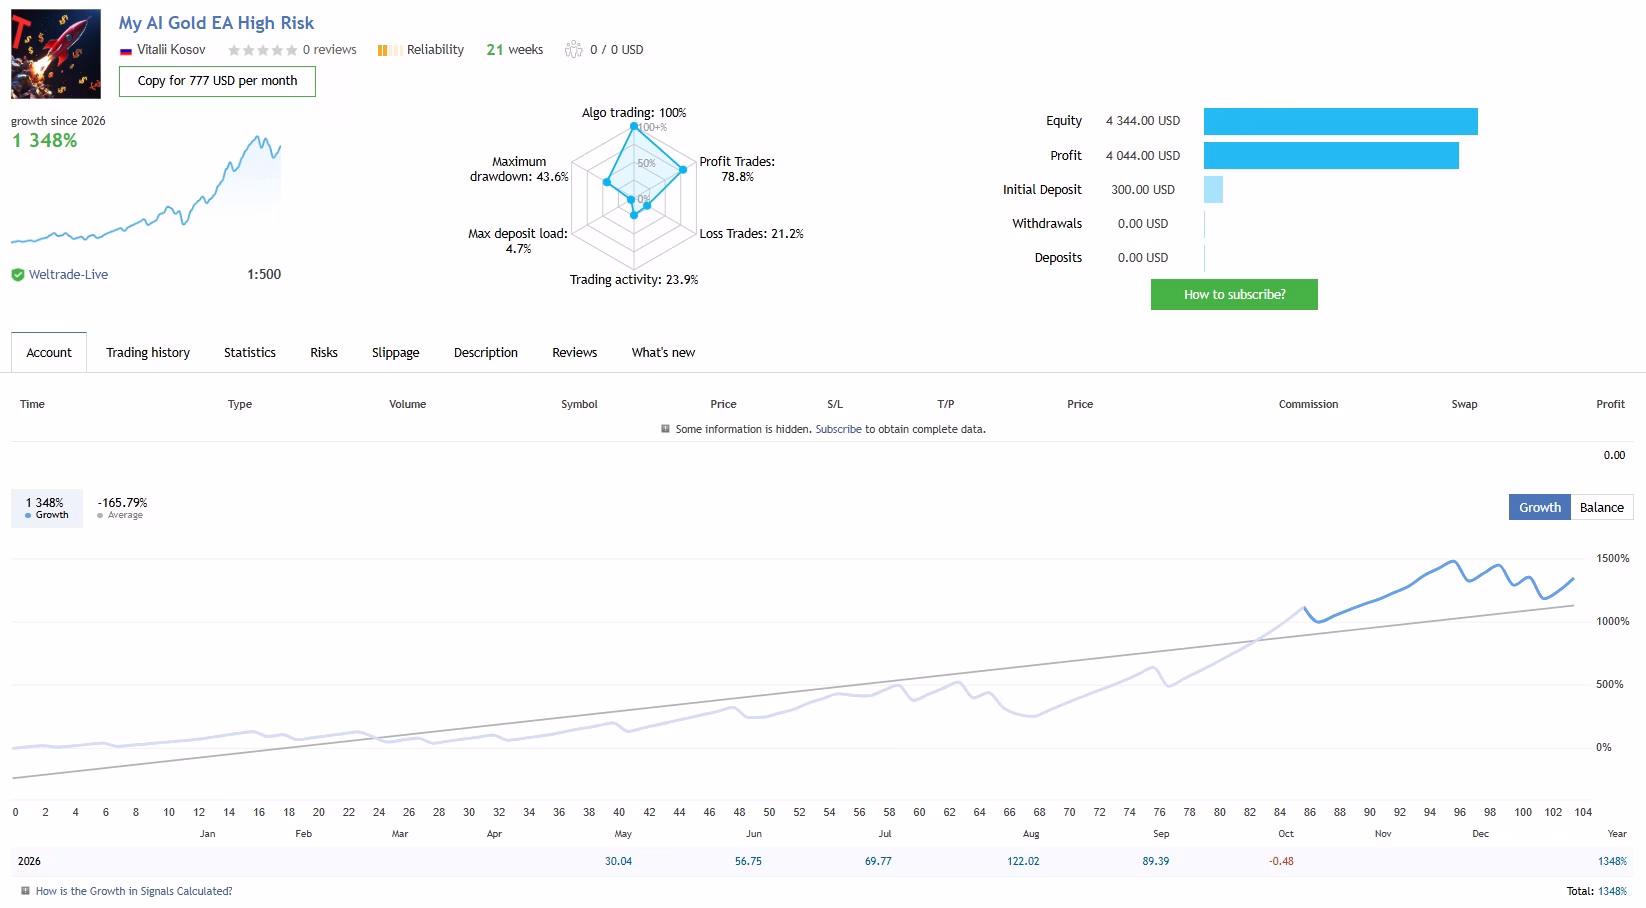Screen dimensions: 1646x908
Task: Click the rocket signal avatar thumbnail
Action: coord(56,54)
